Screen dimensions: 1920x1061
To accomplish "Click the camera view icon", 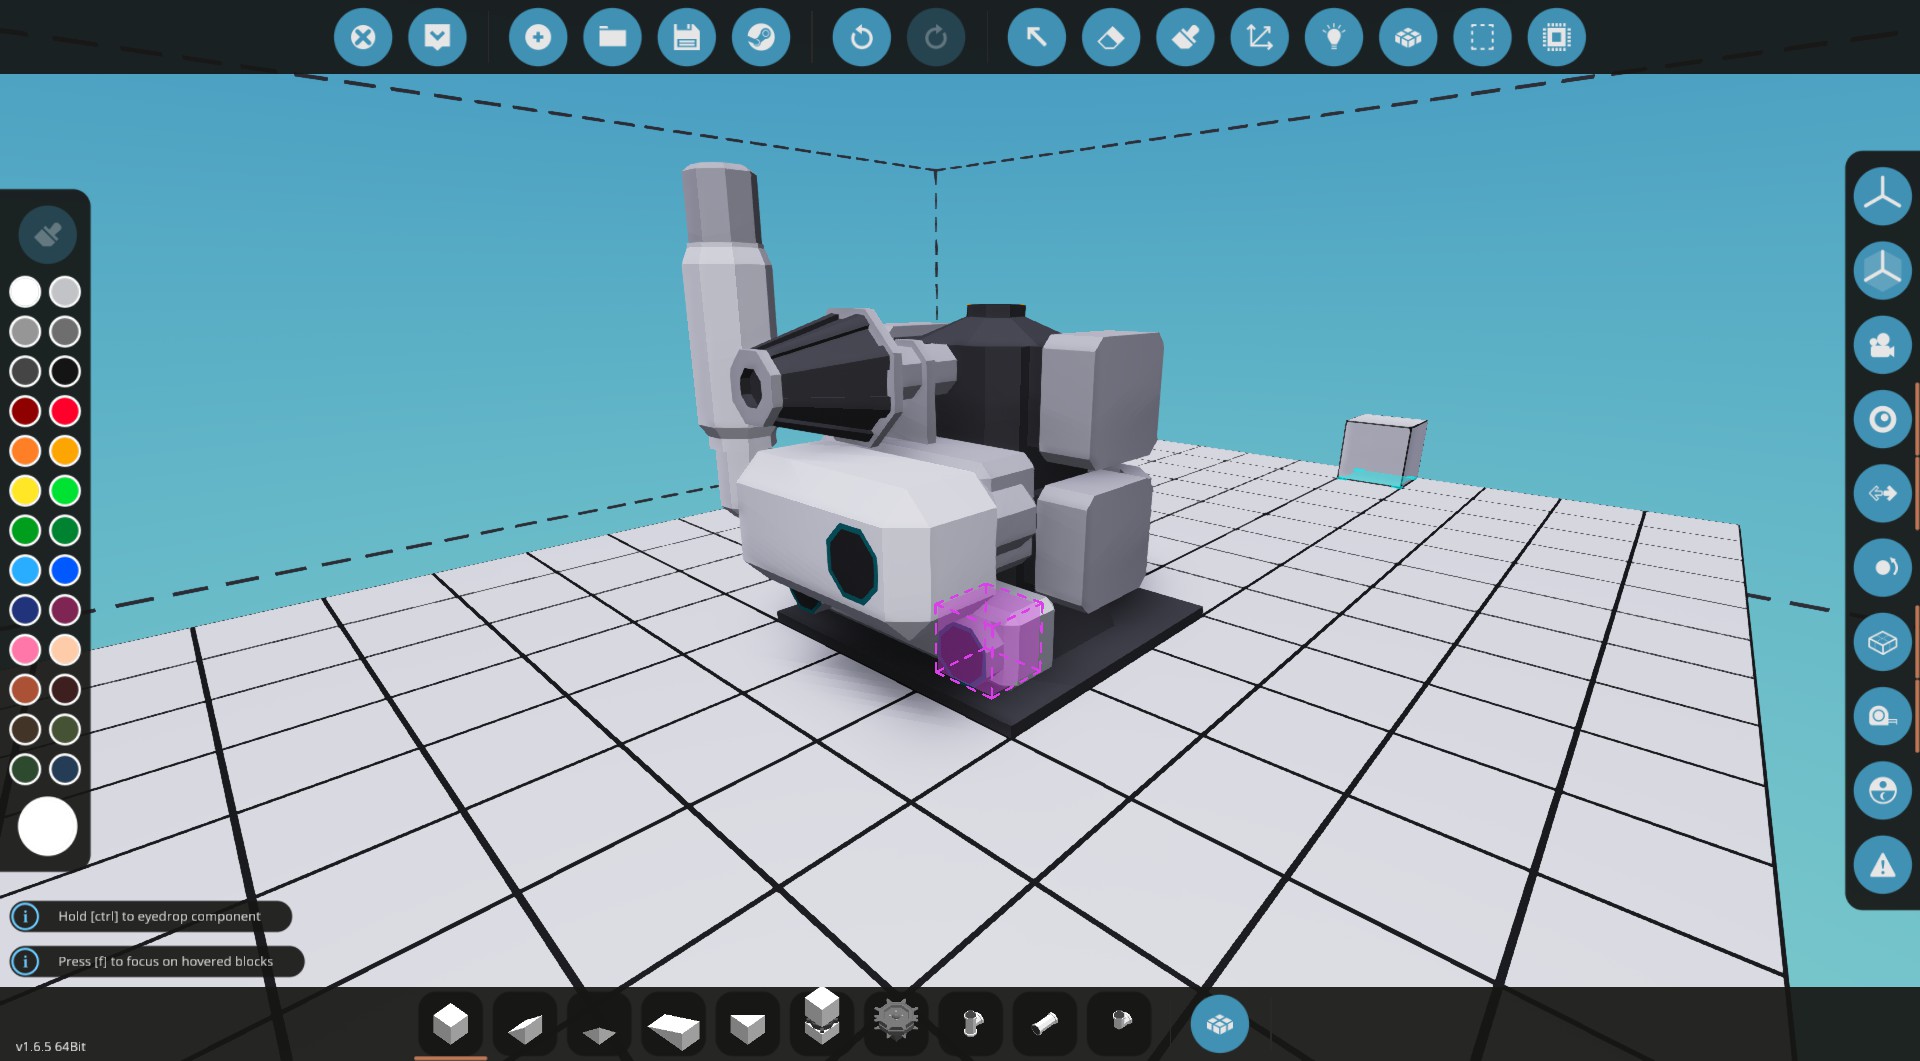I will coord(1882,345).
